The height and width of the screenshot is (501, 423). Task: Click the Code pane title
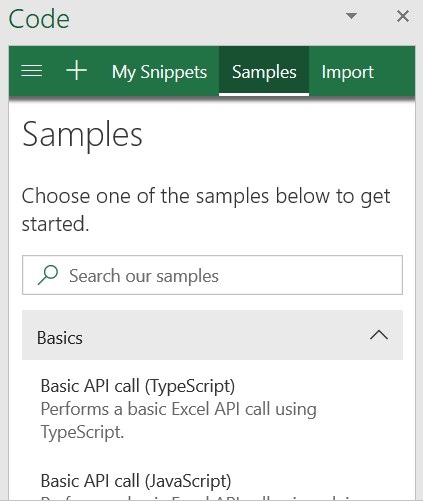tap(39, 19)
